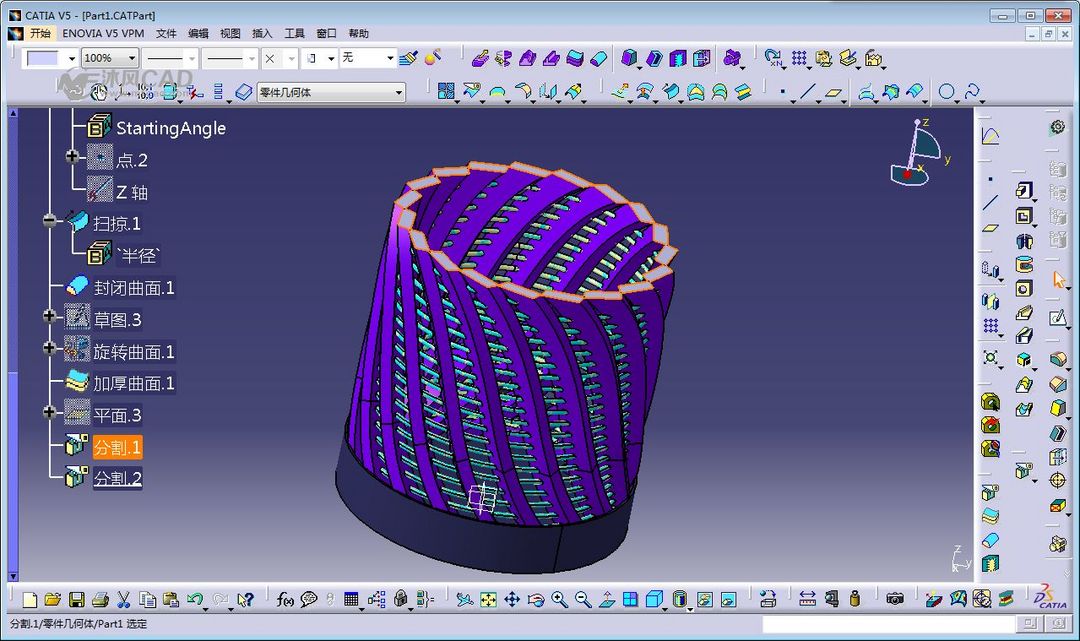The width and height of the screenshot is (1080, 641).
Task: Click the Capture camera icon
Action: tap(895, 599)
